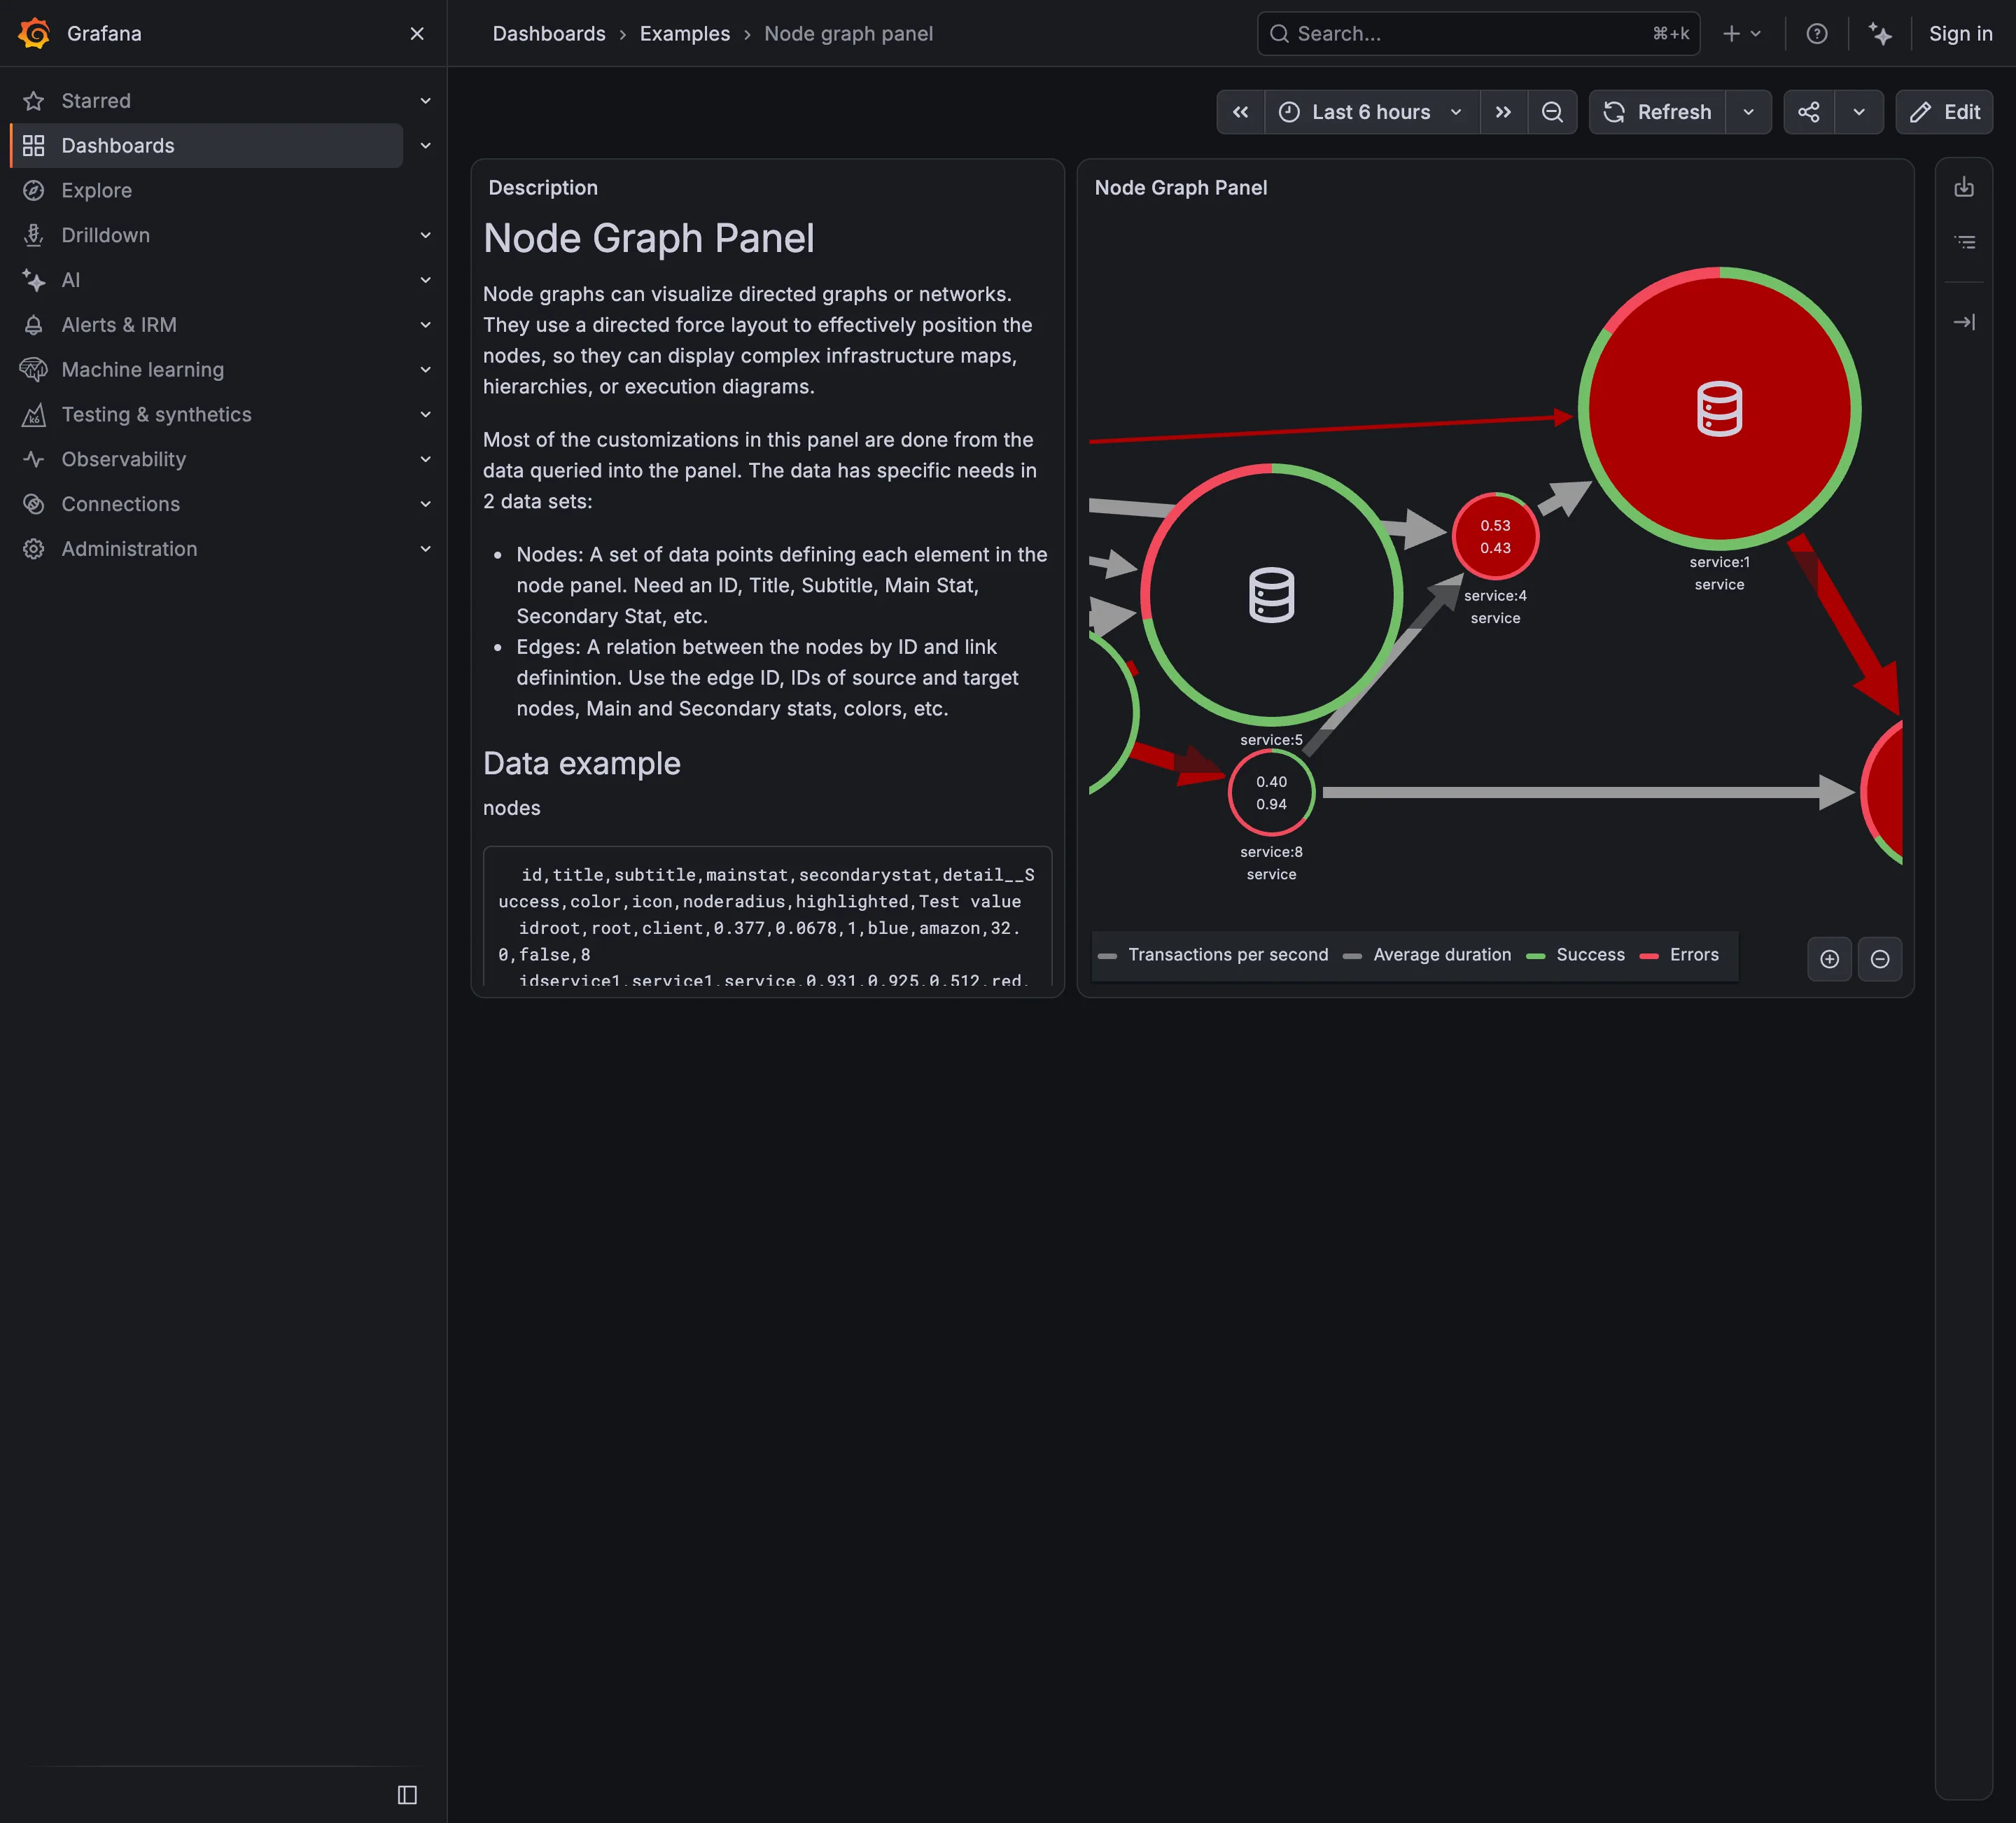2016x1823 pixels.
Task: Expand the Testing & synthetics chevron
Action: coord(425,415)
